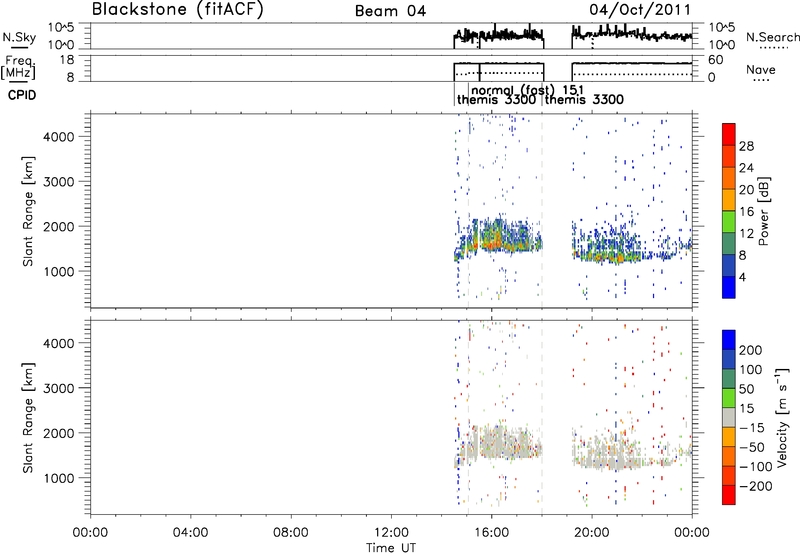Click the Slant Range label of power panel
The width and height of the screenshot is (800, 554).
click(x=28, y=211)
